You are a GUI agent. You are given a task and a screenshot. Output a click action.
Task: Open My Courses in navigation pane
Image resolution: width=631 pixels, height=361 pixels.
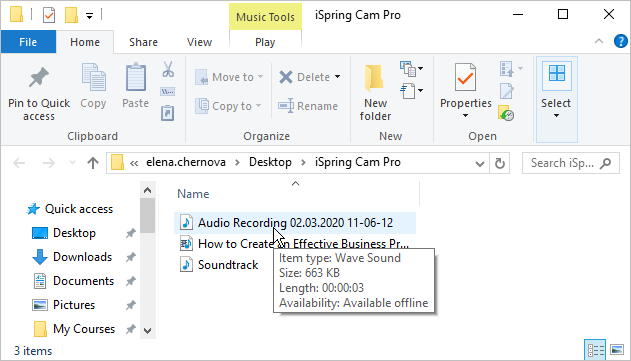point(74,329)
